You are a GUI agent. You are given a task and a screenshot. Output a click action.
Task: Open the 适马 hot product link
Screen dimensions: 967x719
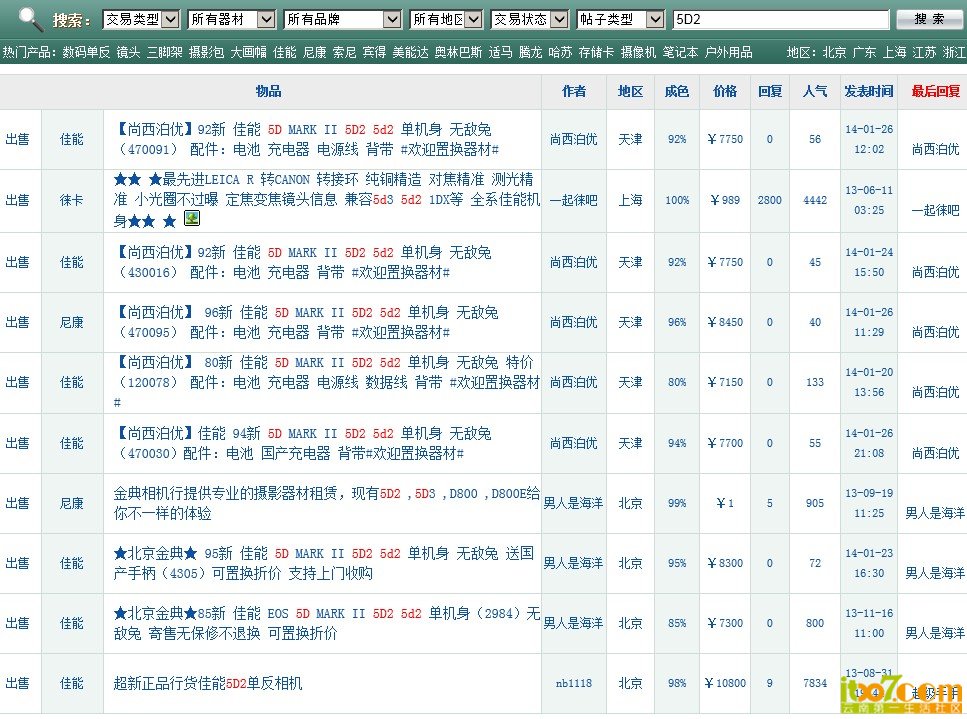click(x=501, y=52)
